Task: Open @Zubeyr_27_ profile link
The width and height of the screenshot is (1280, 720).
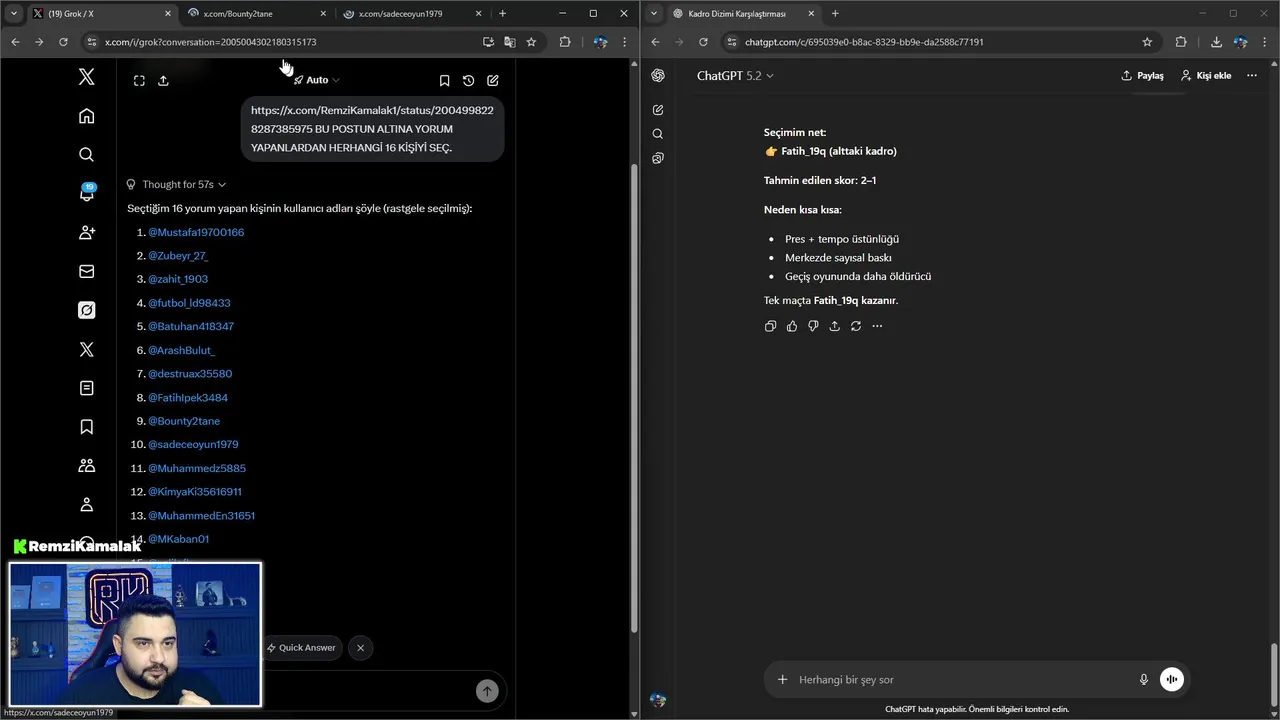Action: click(x=178, y=256)
